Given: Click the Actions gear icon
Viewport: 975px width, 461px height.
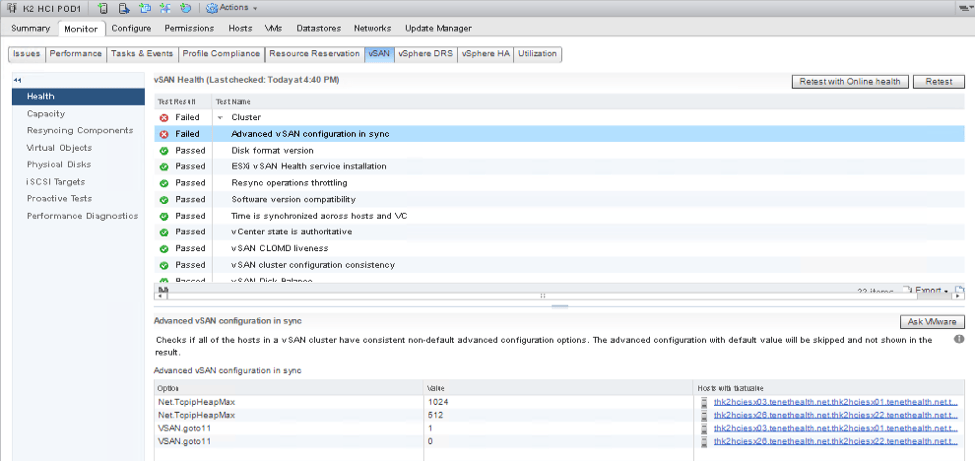Looking at the screenshot, I should pos(211,8).
